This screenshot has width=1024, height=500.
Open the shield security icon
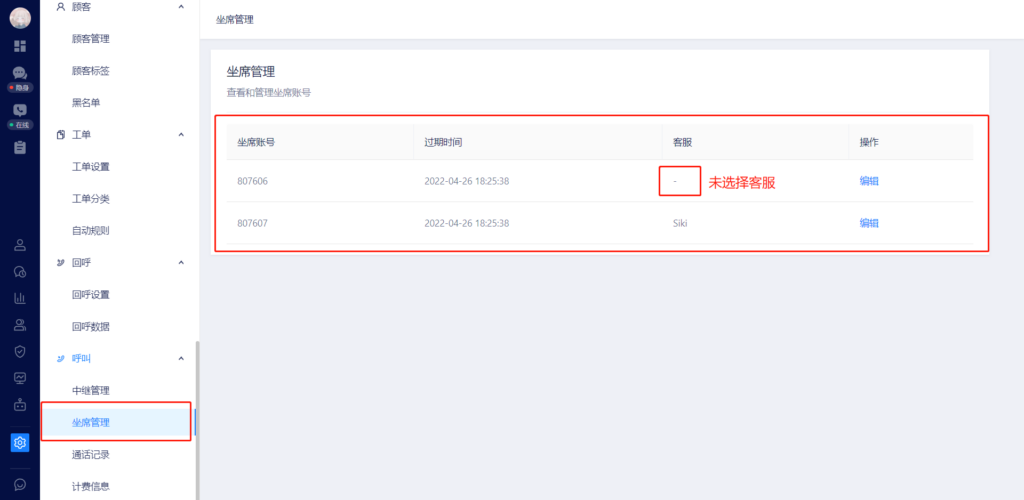(20, 352)
